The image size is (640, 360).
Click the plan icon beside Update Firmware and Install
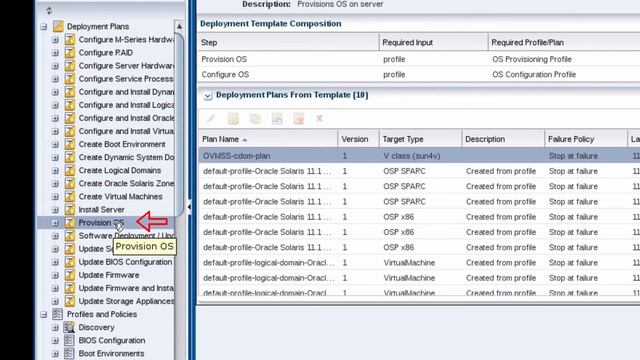click(x=70, y=288)
